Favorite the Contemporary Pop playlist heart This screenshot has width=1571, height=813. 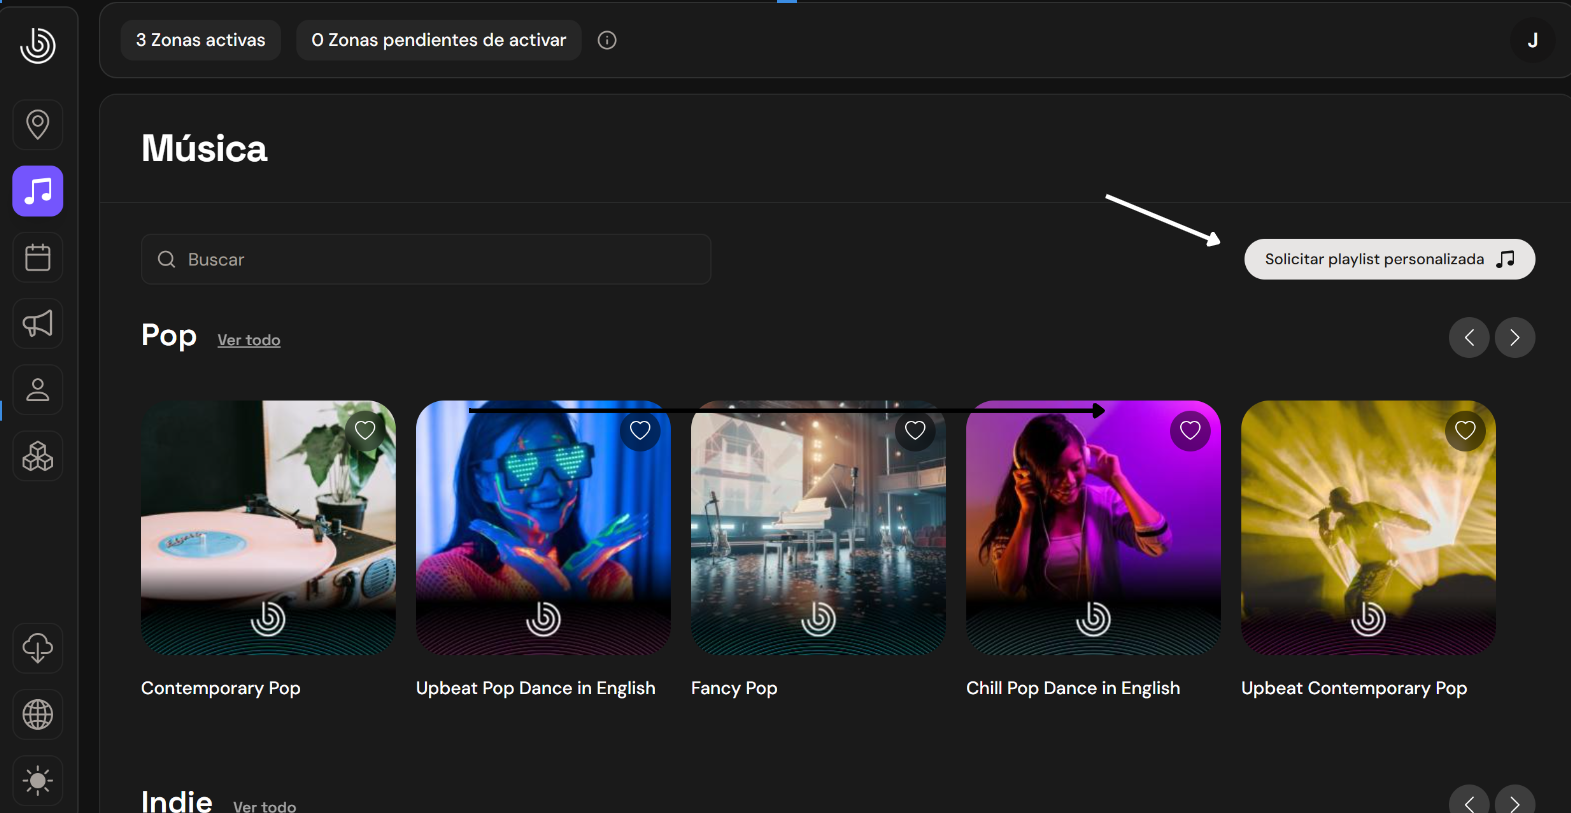point(365,430)
